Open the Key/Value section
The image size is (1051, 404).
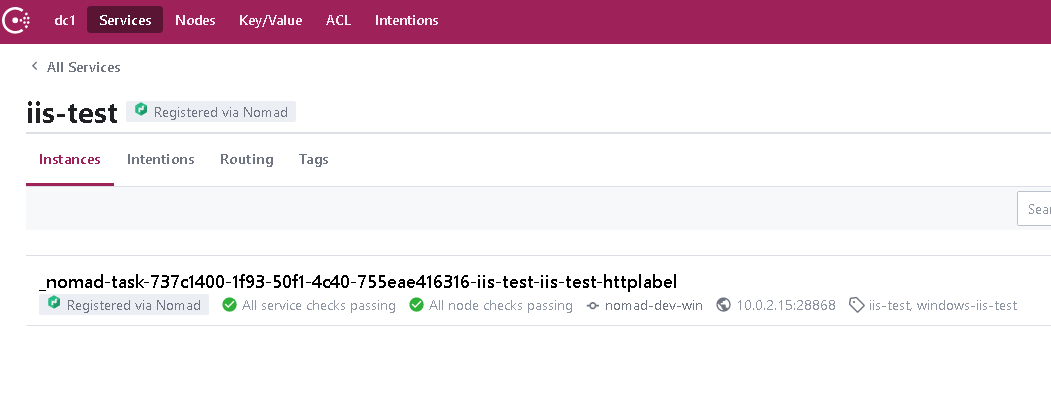270,20
